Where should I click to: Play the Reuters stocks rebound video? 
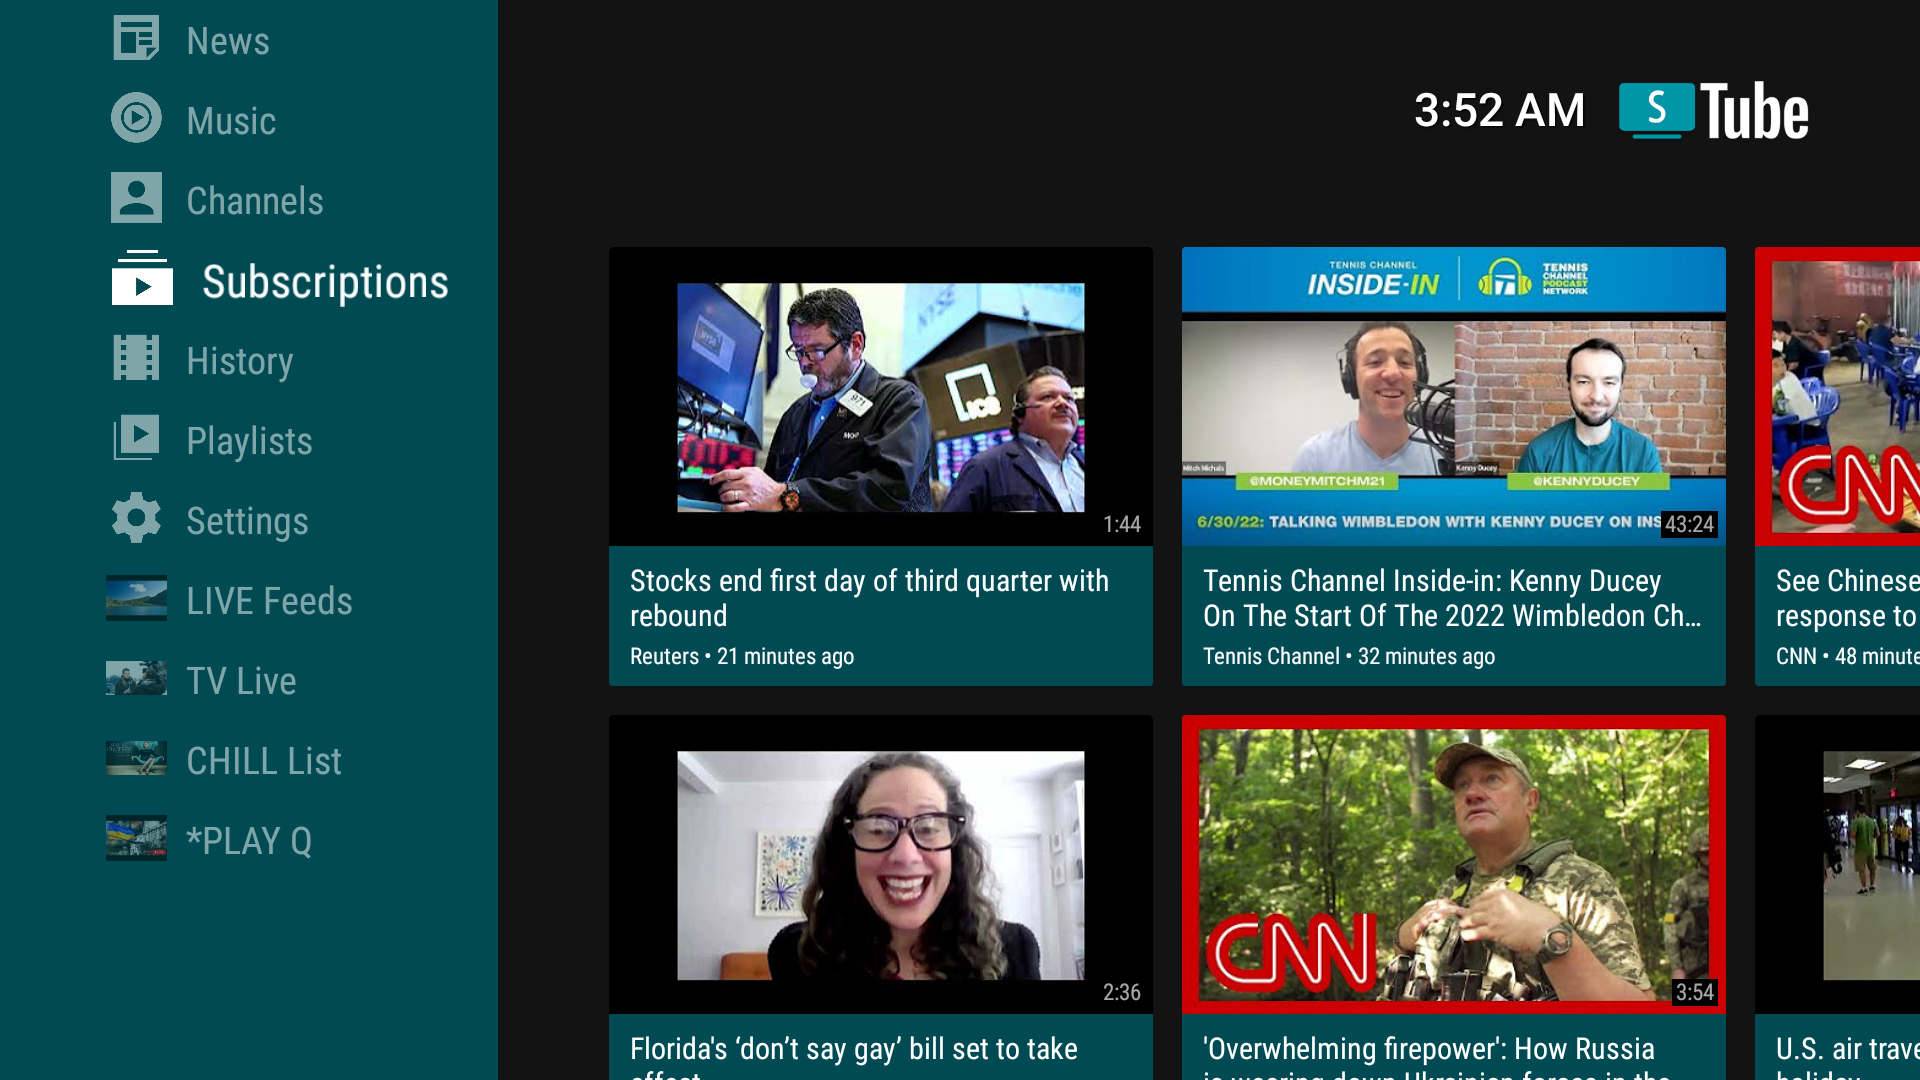880,397
